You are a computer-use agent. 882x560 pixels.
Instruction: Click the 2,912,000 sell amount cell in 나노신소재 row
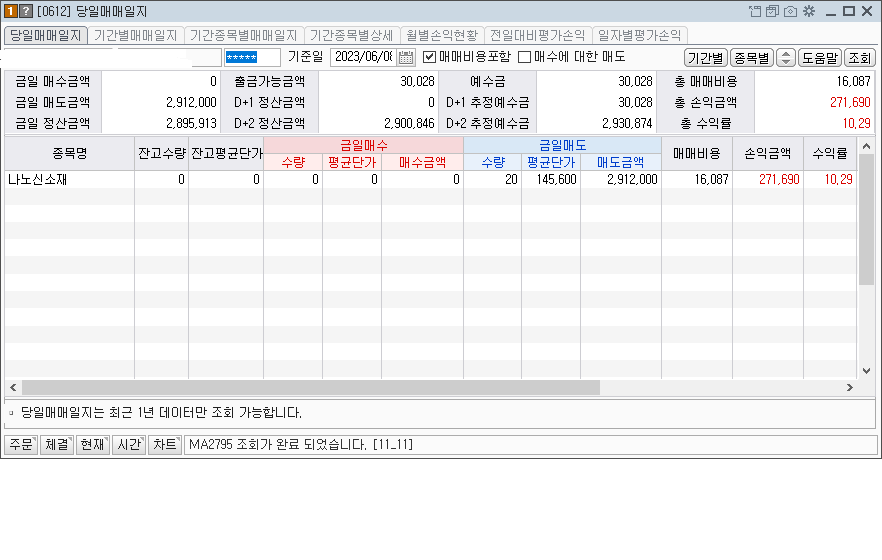621,180
